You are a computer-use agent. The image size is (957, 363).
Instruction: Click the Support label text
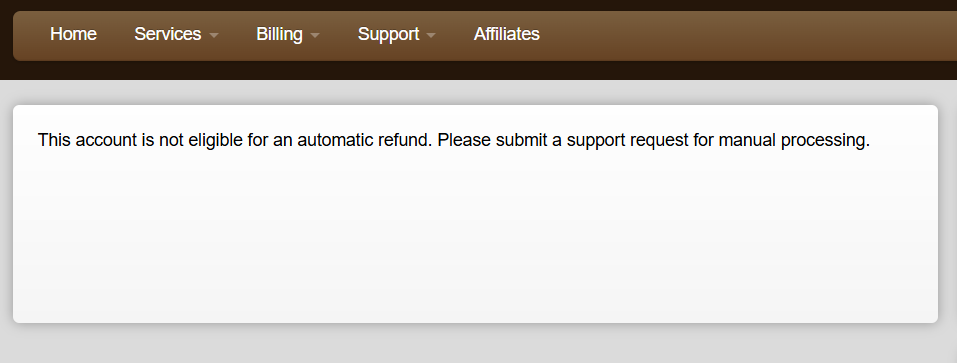click(x=388, y=34)
